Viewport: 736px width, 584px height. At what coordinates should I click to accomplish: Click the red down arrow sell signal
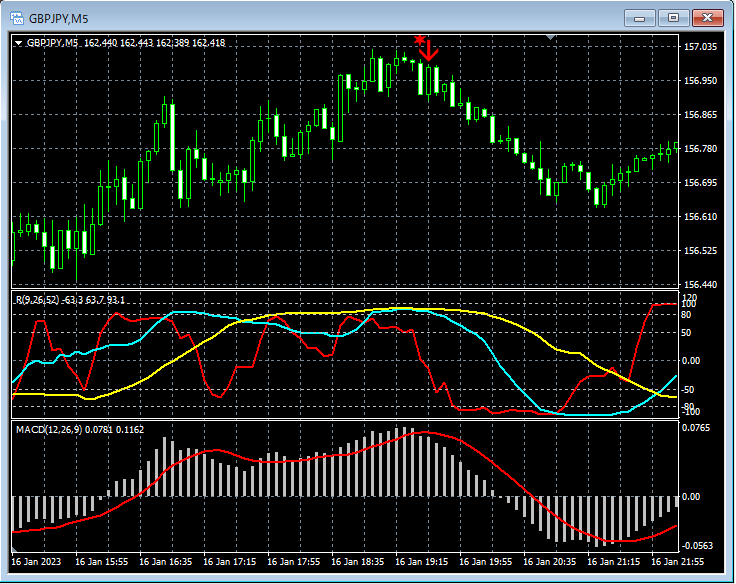click(429, 49)
